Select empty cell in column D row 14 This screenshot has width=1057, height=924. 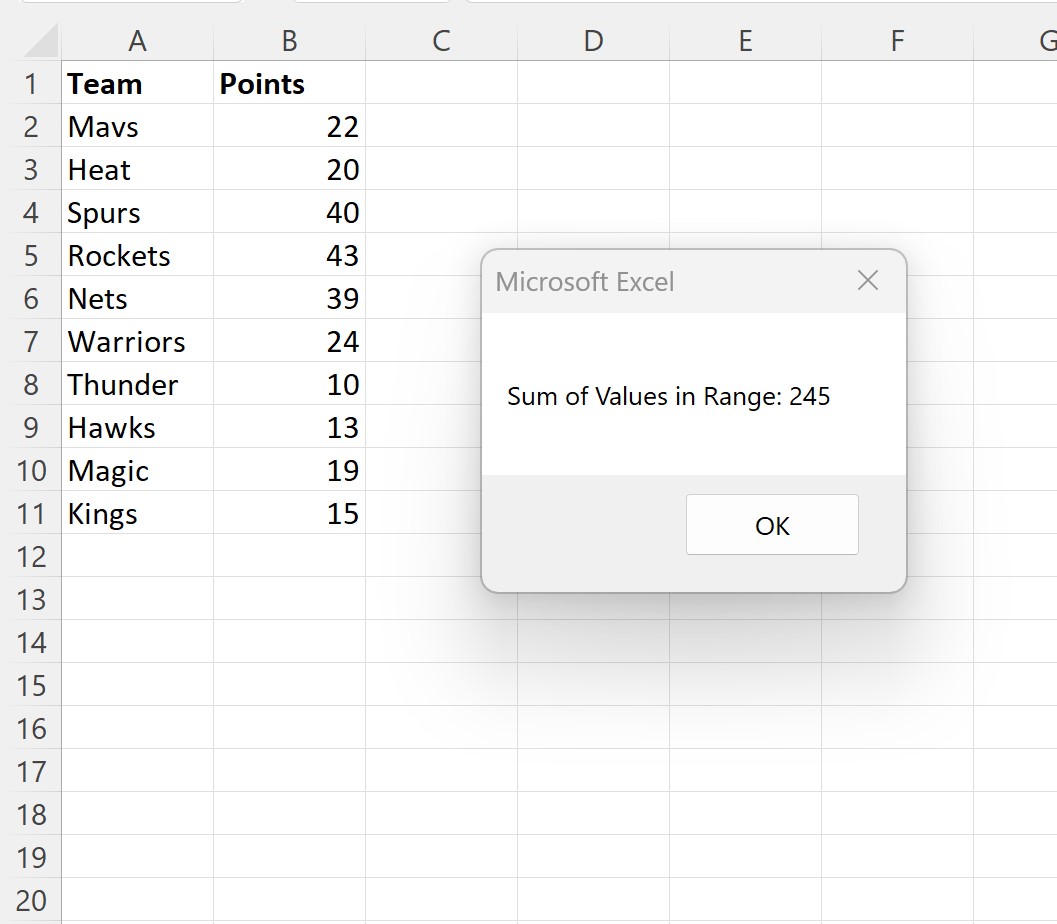(592, 642)
